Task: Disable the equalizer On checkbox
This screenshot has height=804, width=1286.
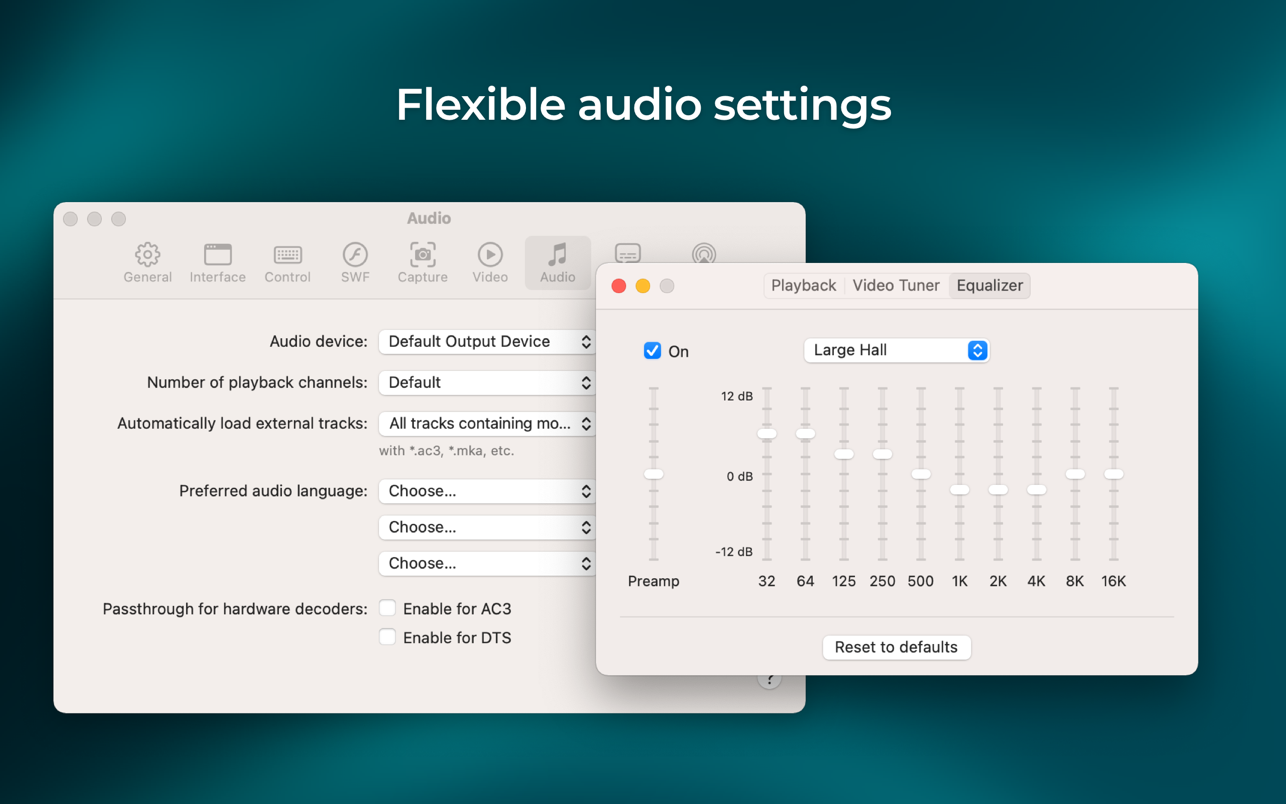Action: coord(652,351)
